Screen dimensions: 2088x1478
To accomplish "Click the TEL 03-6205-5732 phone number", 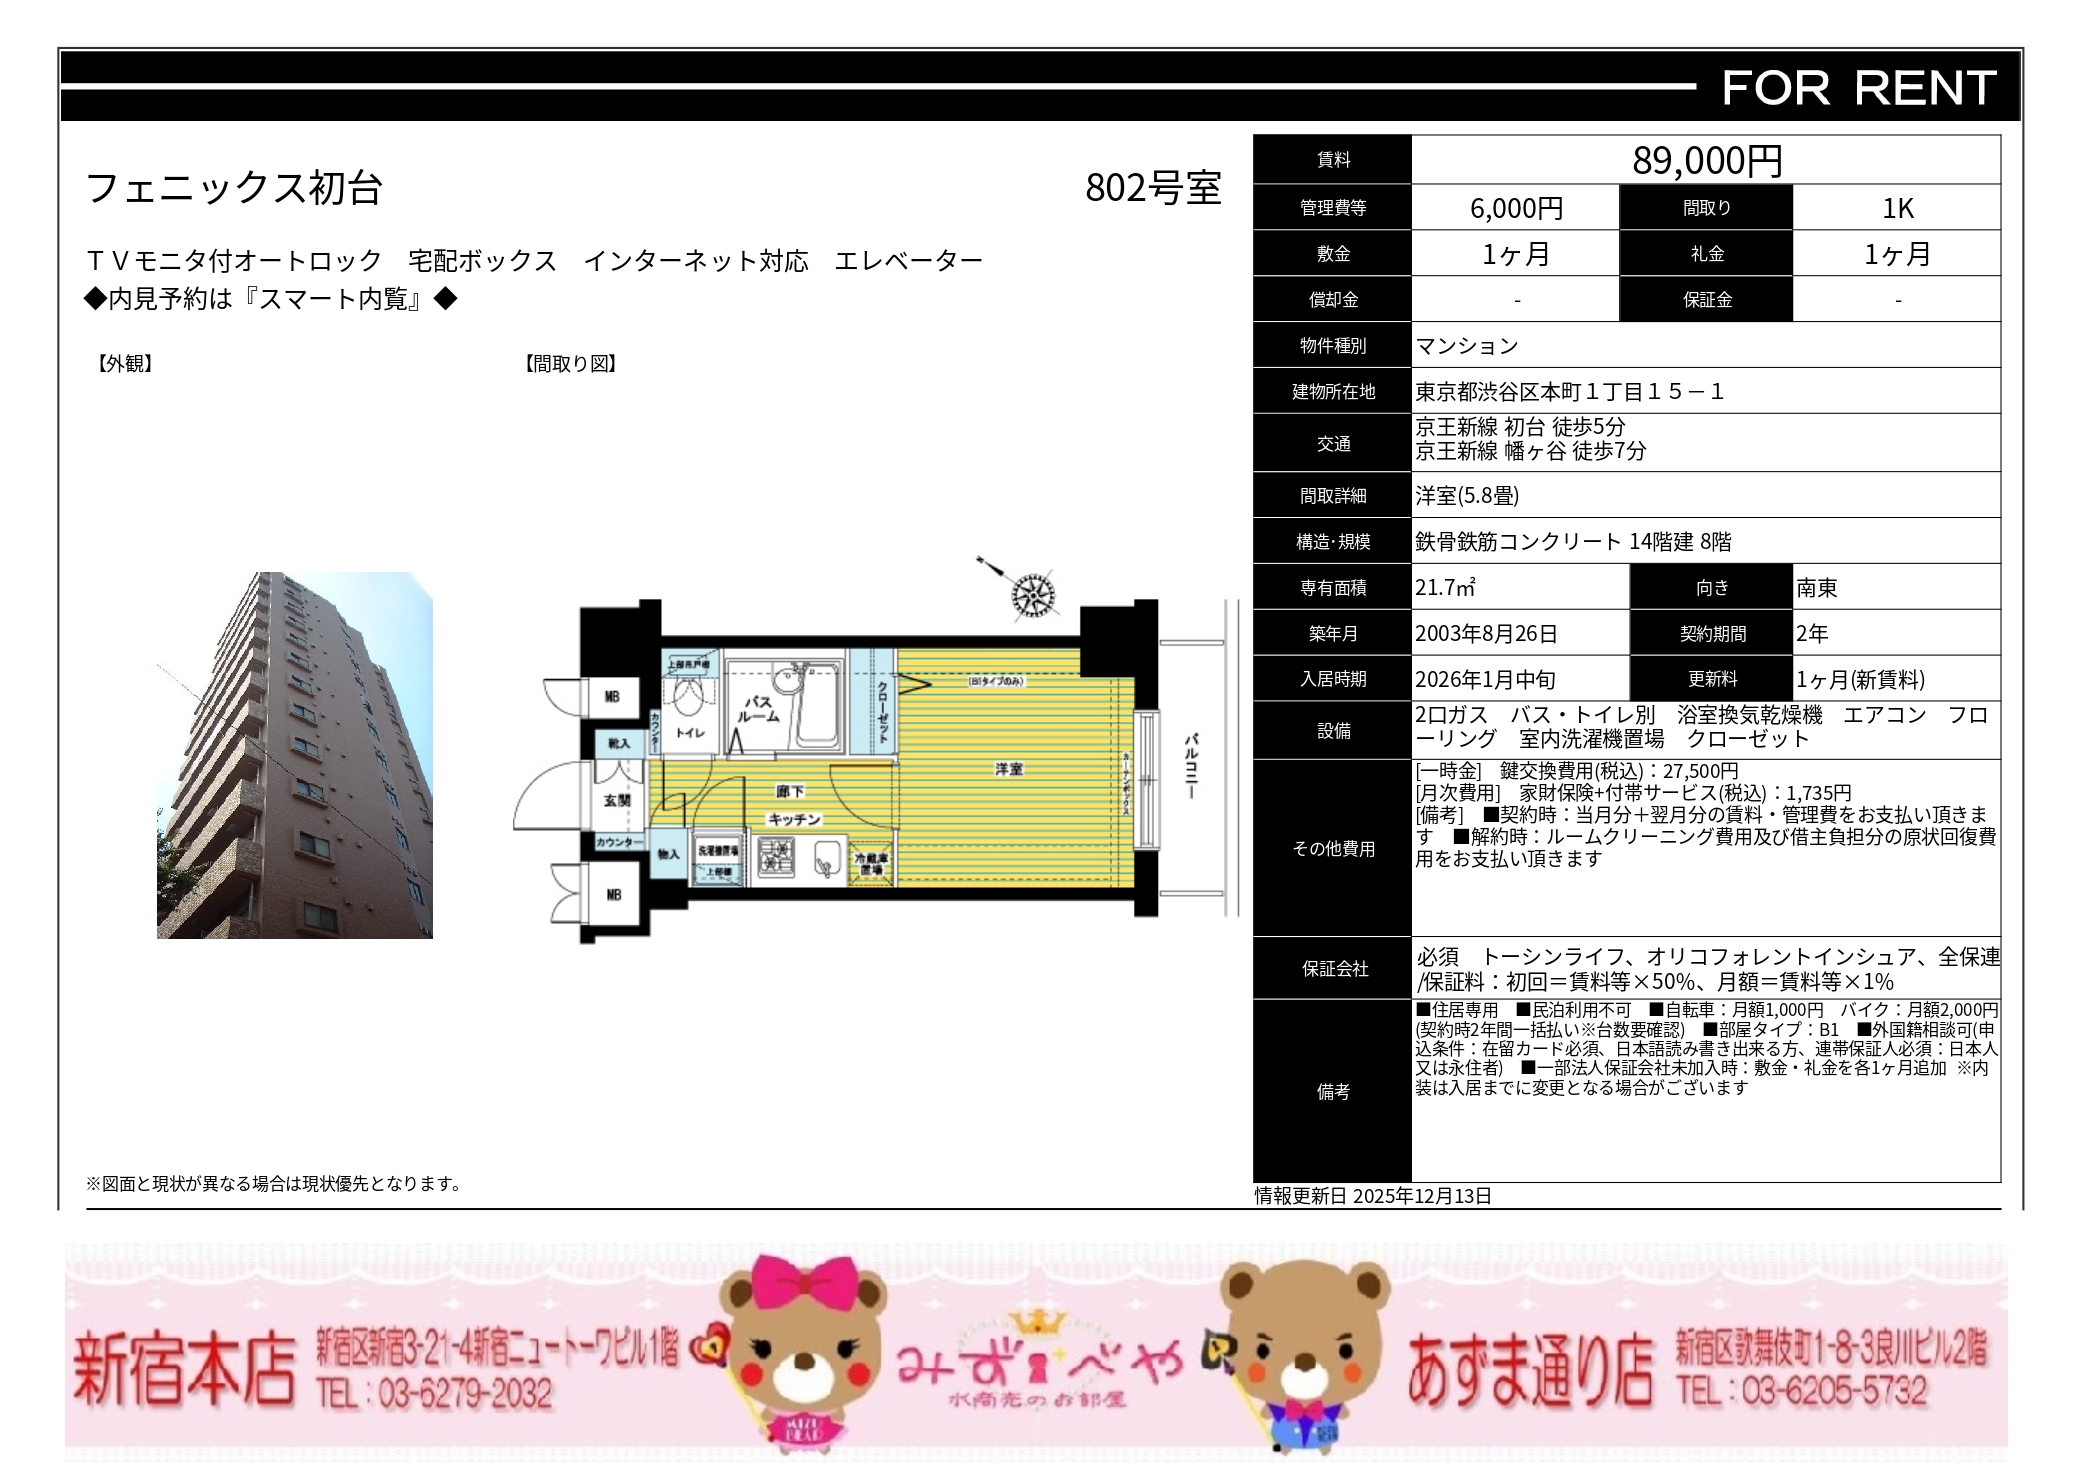I will (x=1802, y=1390).
